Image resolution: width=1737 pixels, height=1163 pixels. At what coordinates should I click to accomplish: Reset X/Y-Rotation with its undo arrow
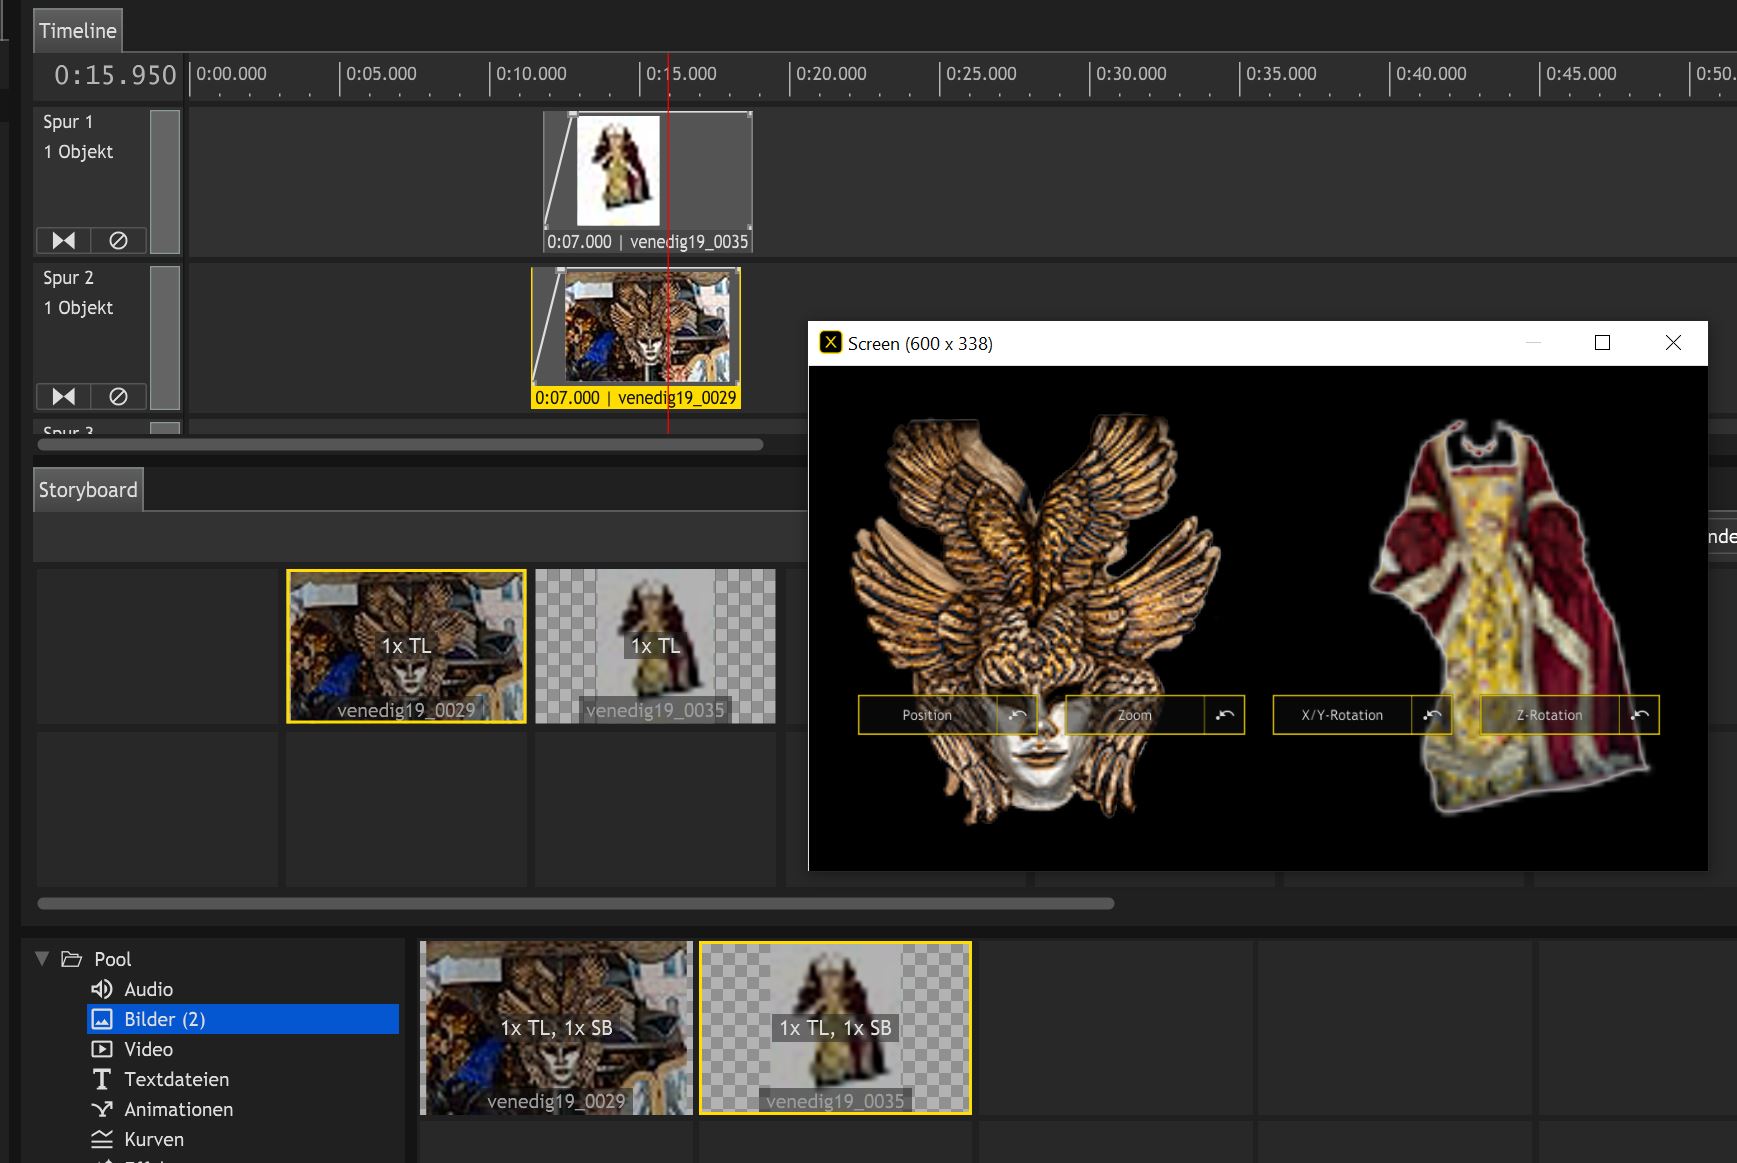pyautogui.click(x=1432, y=715)
